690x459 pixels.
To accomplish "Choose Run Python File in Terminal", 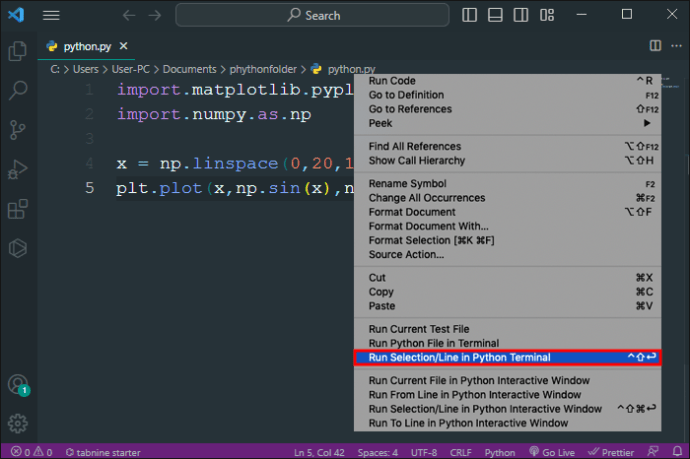I will (507, 343).
